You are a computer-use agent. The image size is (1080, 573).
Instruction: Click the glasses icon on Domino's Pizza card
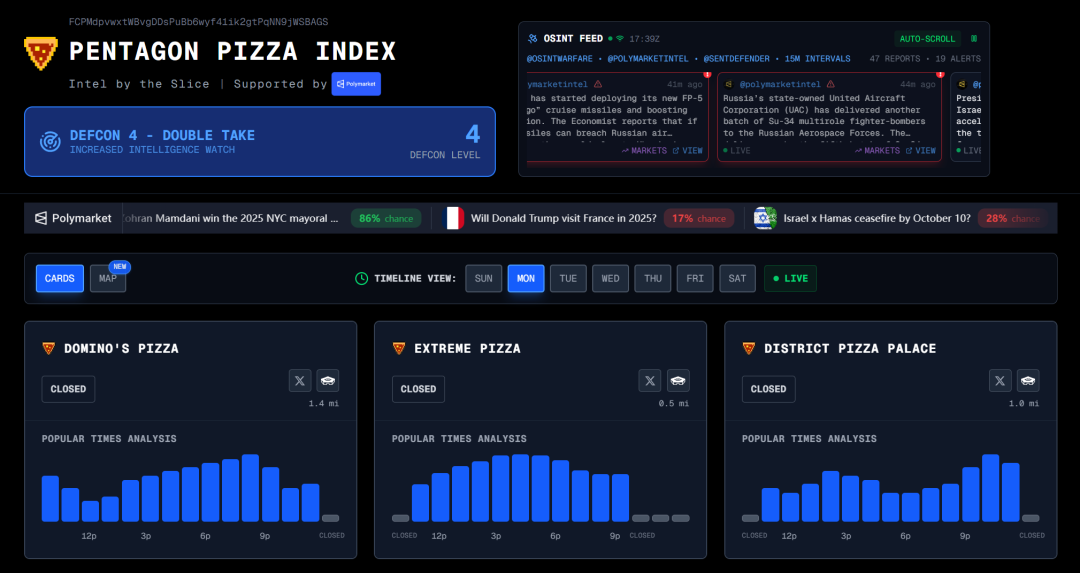pyautogui.click(x=328, y=380)
